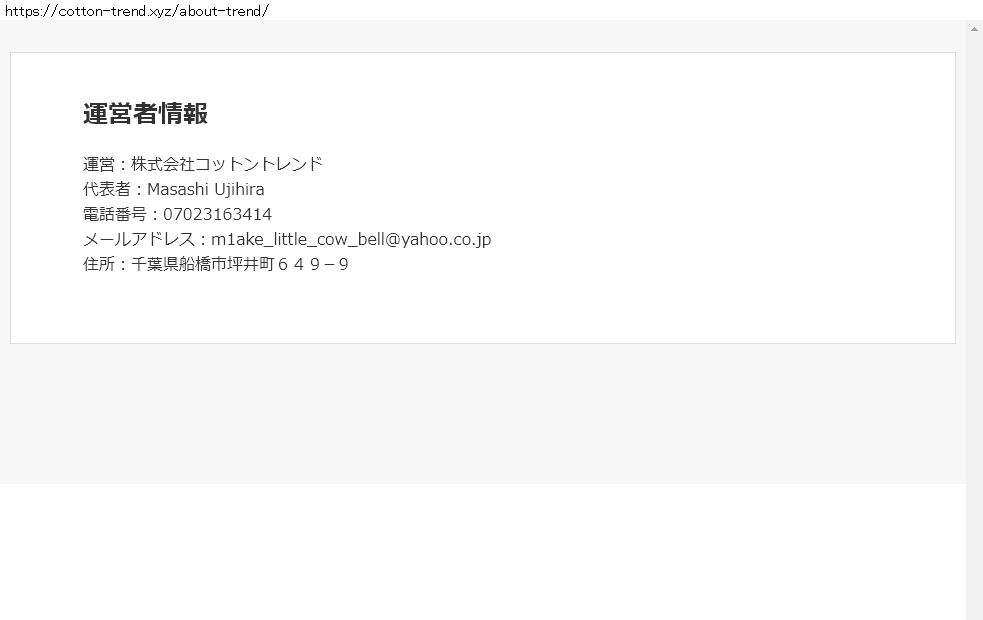
Task: Click the representative name Masashi Ujihira
Action: (x=206, y=189)
